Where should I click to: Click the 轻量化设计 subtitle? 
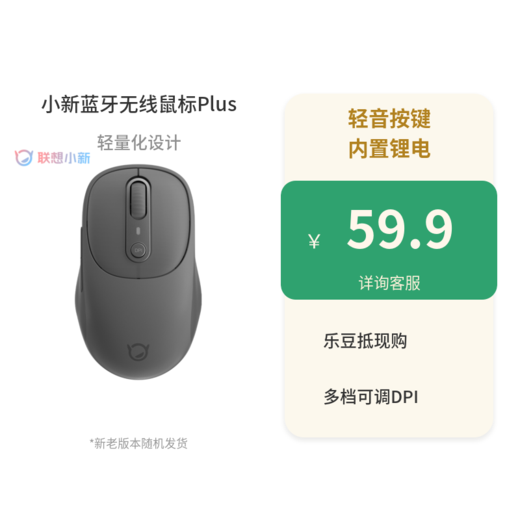click(139, 143)
